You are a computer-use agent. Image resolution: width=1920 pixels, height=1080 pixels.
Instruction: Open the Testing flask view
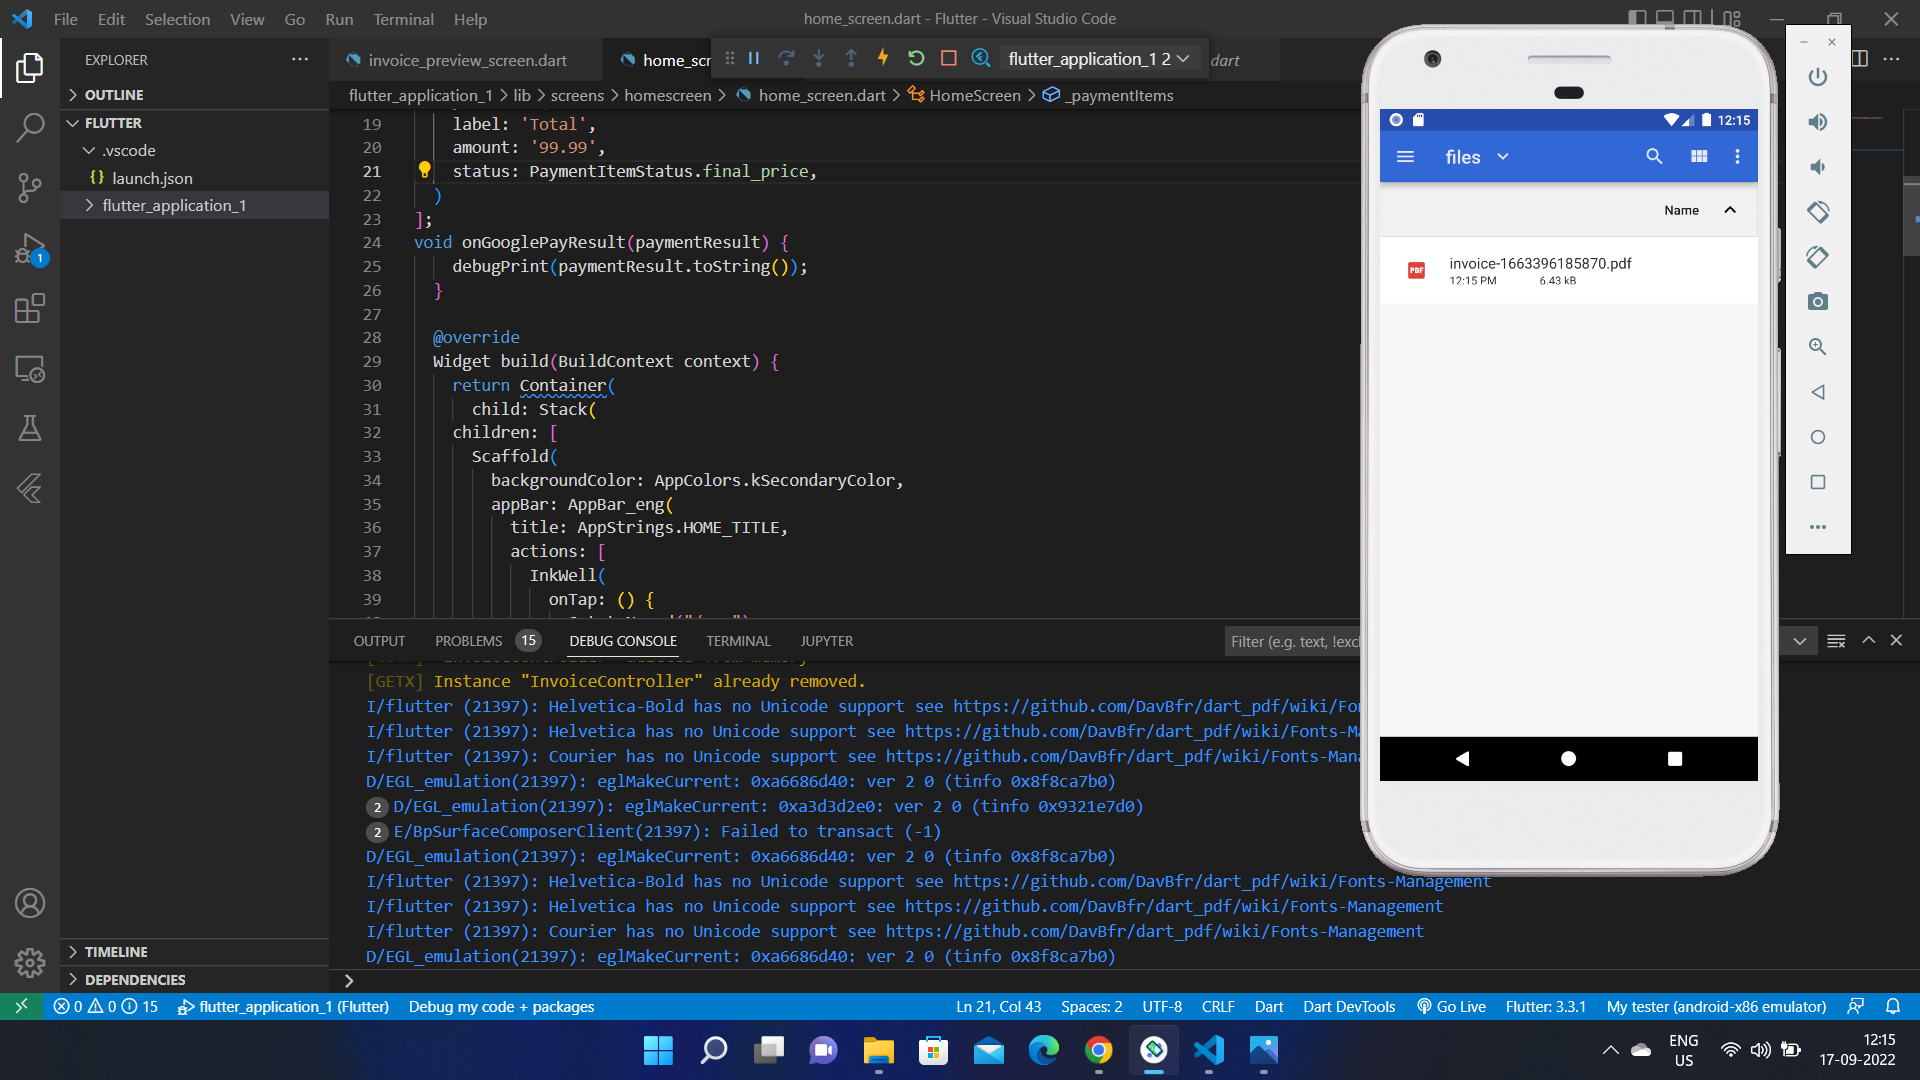(30, 428)
